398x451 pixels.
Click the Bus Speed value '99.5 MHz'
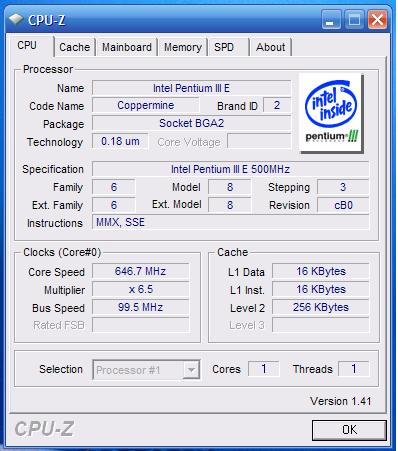click(140, 307)
